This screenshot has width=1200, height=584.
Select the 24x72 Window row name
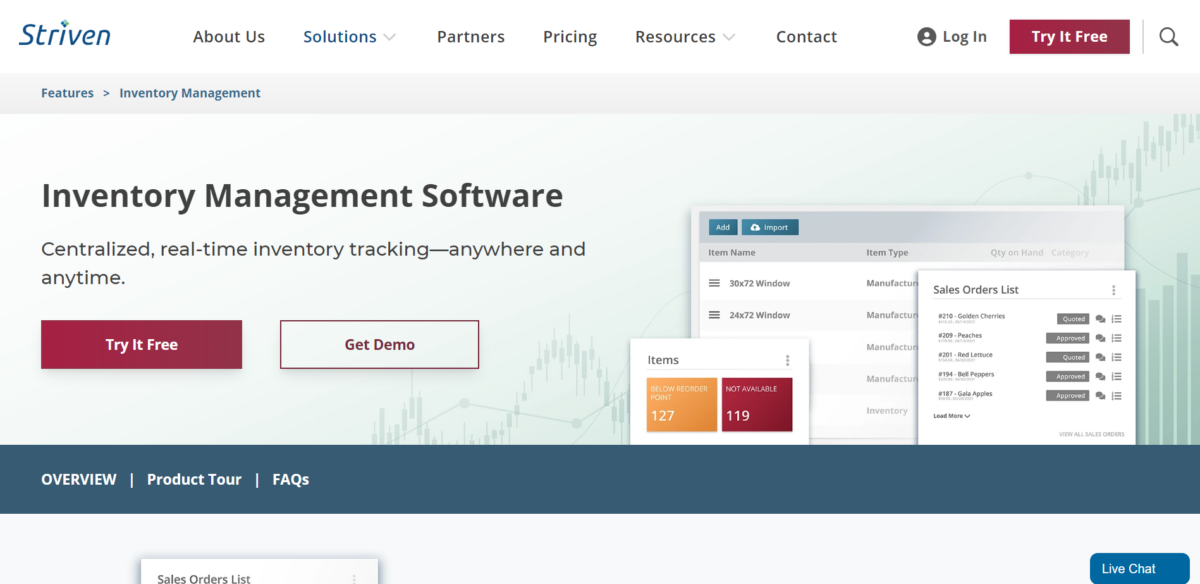coord(759,315)
